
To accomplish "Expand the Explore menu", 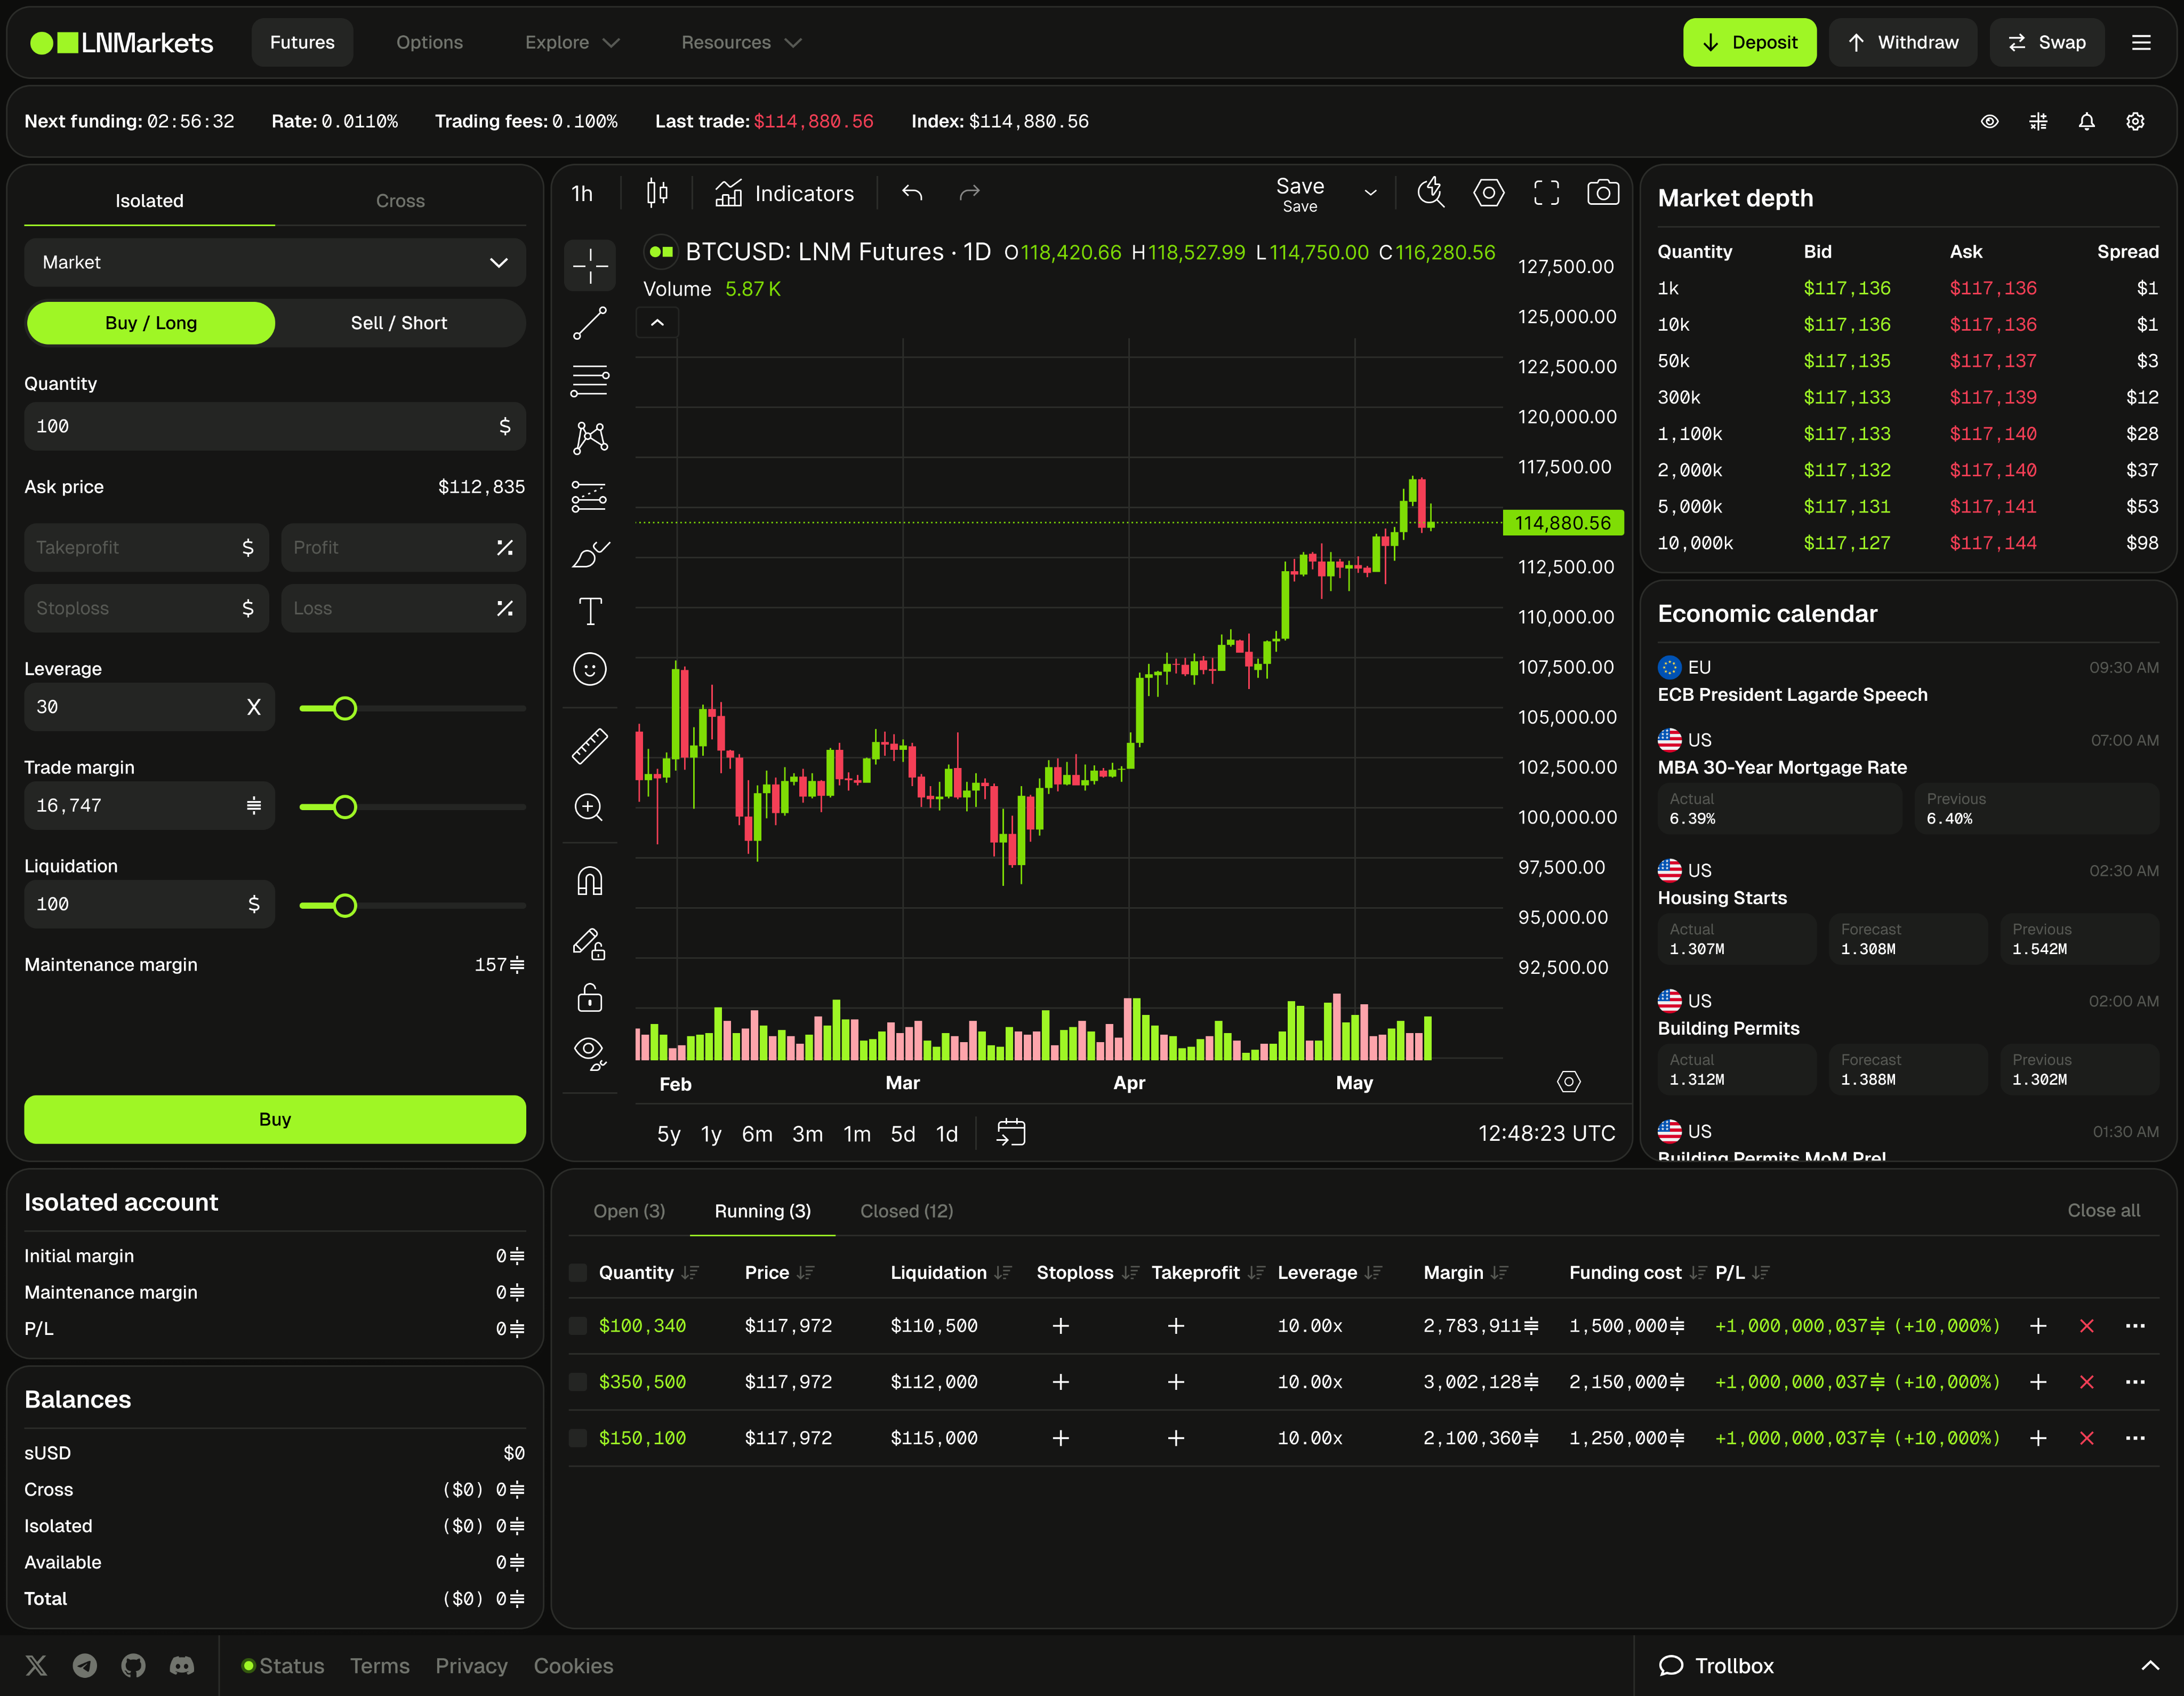I will [572, 43].
